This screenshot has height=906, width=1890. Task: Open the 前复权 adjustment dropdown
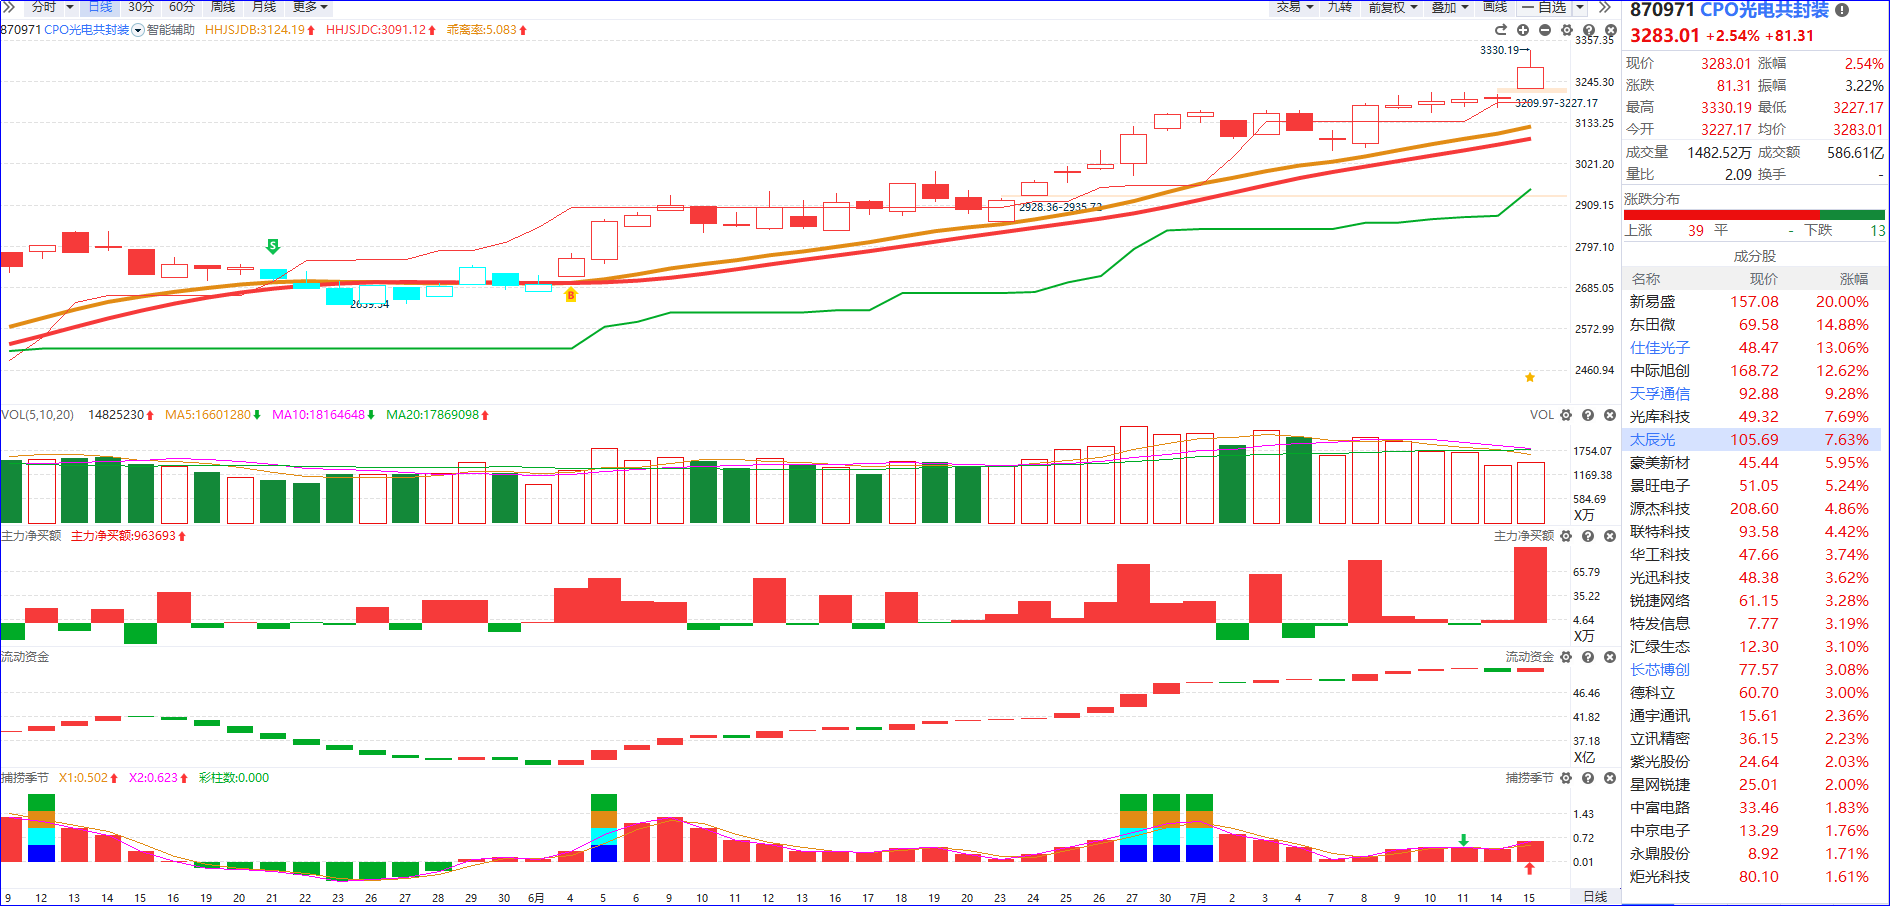tap(1393, 7)
